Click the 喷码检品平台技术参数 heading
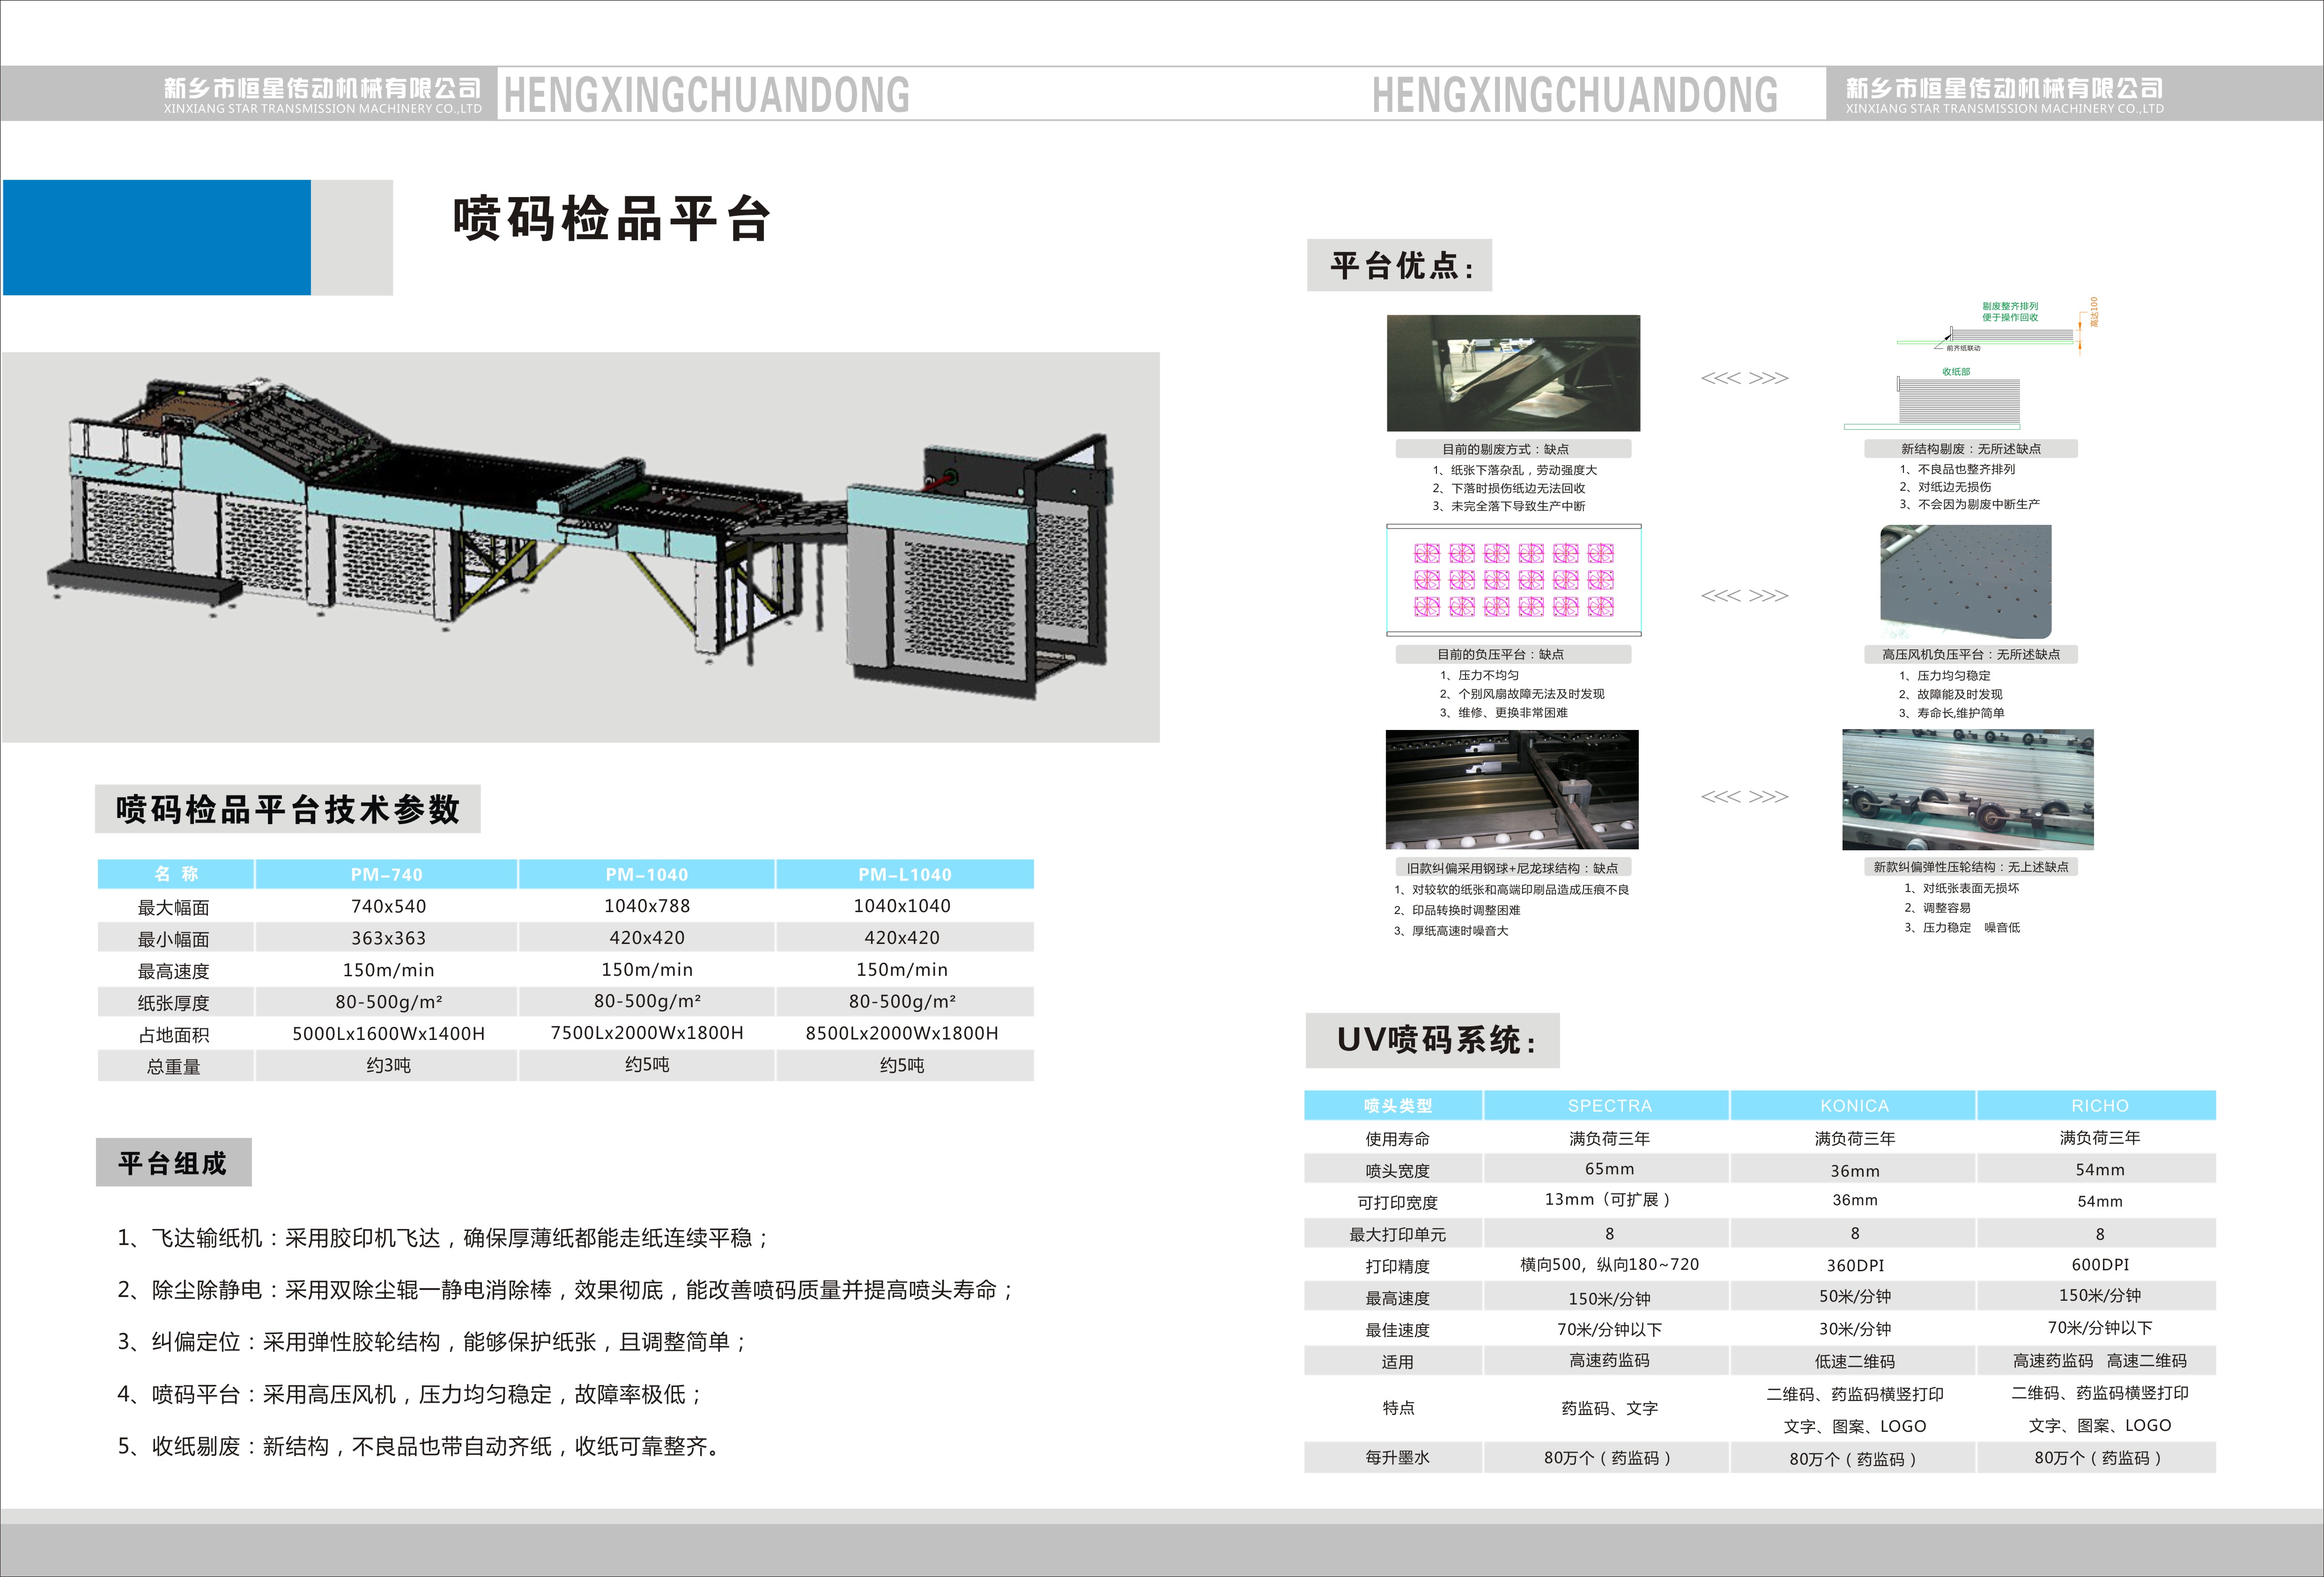 click(288, 809)
